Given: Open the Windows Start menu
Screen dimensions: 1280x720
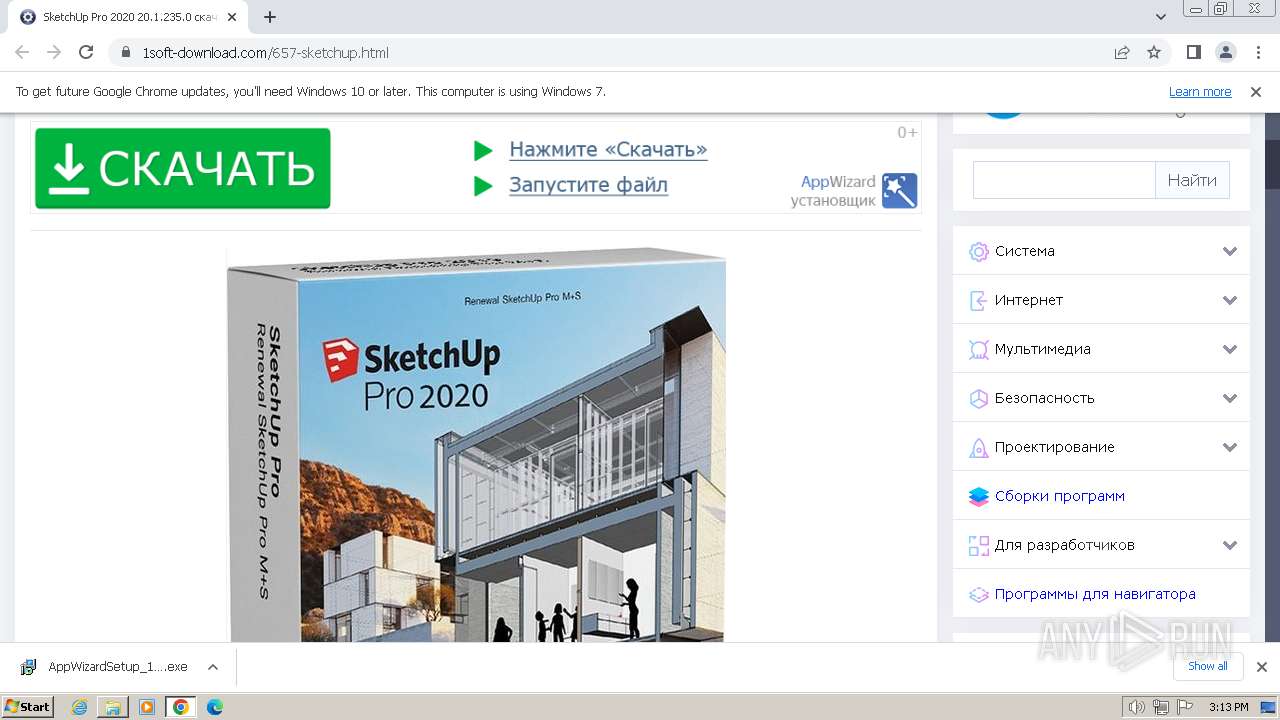Looking at the screenshot, I should click(28, 707).
